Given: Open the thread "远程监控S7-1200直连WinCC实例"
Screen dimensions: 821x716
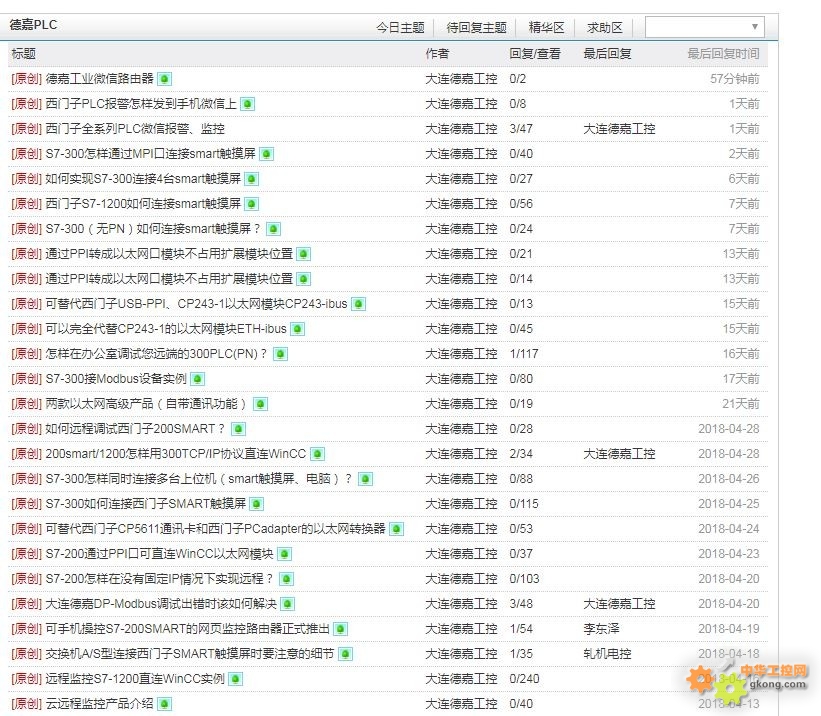Looking at the screenshot, I should (135, 679).
